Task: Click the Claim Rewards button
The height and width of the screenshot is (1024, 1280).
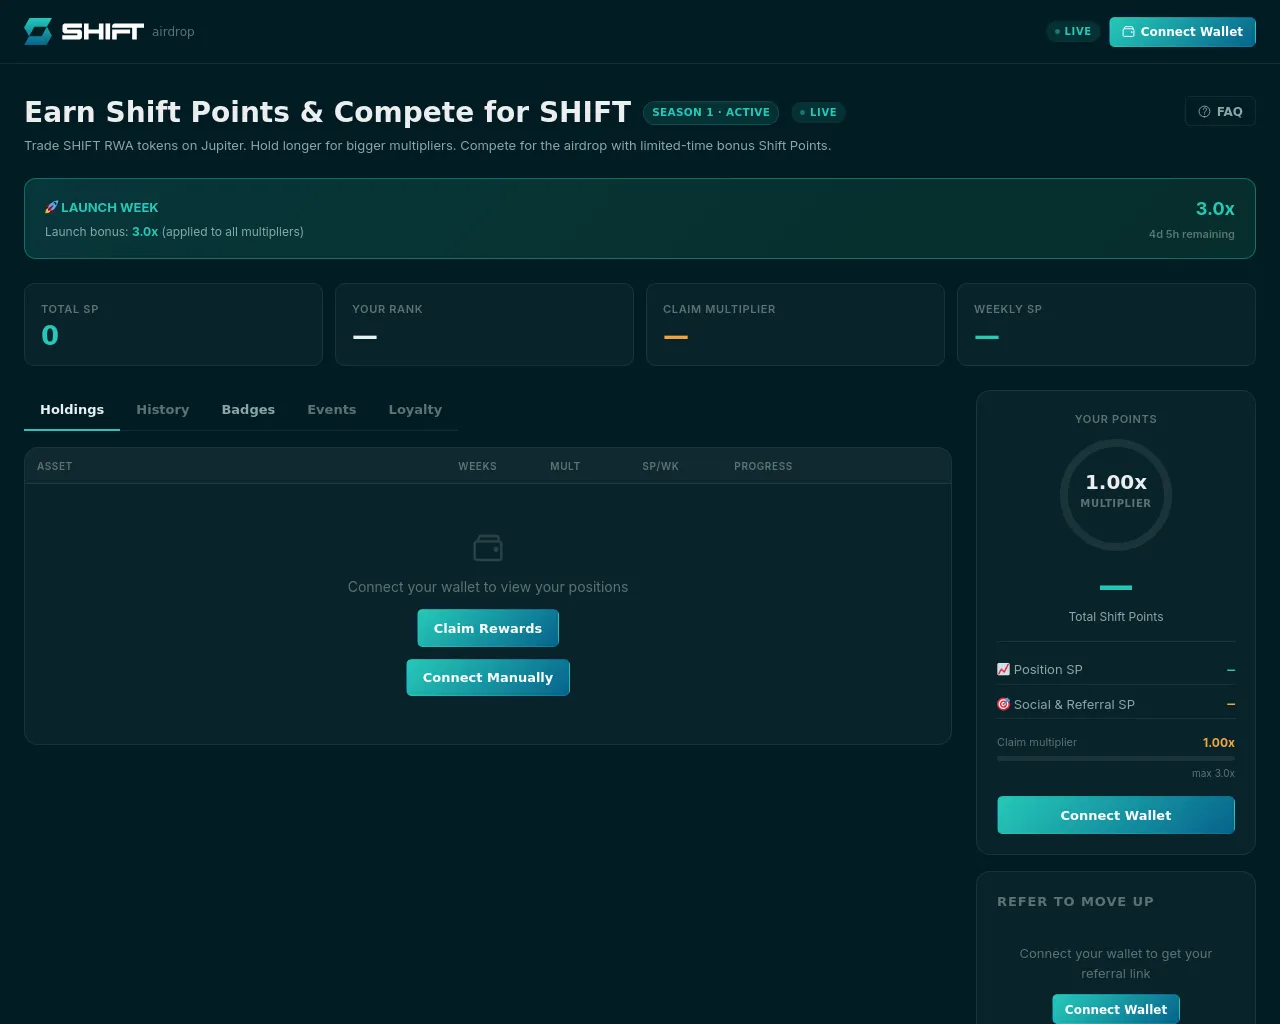Action: coord(488,628)
